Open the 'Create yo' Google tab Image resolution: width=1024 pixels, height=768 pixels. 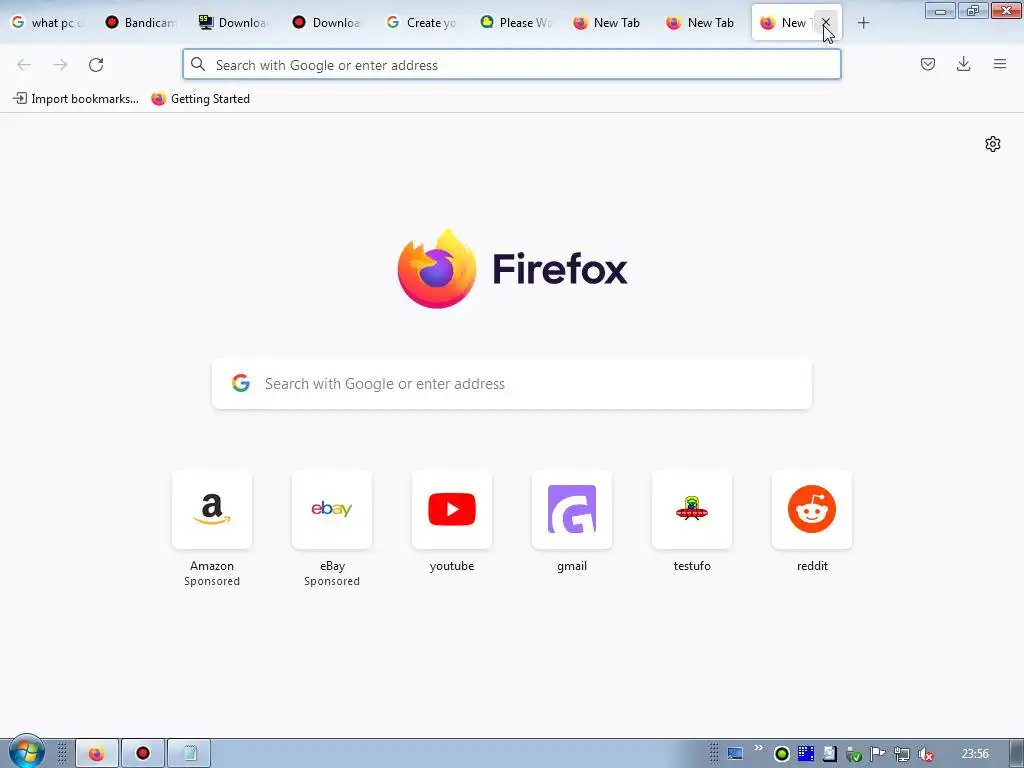[421, 22]
